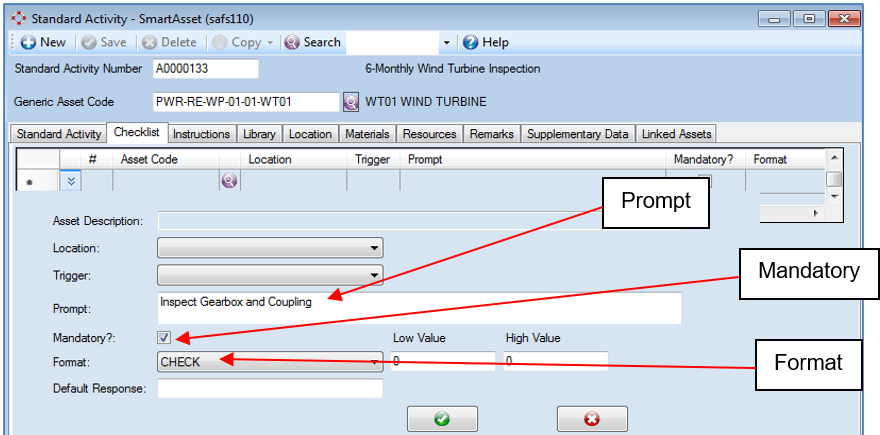The image size is (880, 435).
Task: Open the Copy dropdown arrow
Action: click(x=270, y=43)
